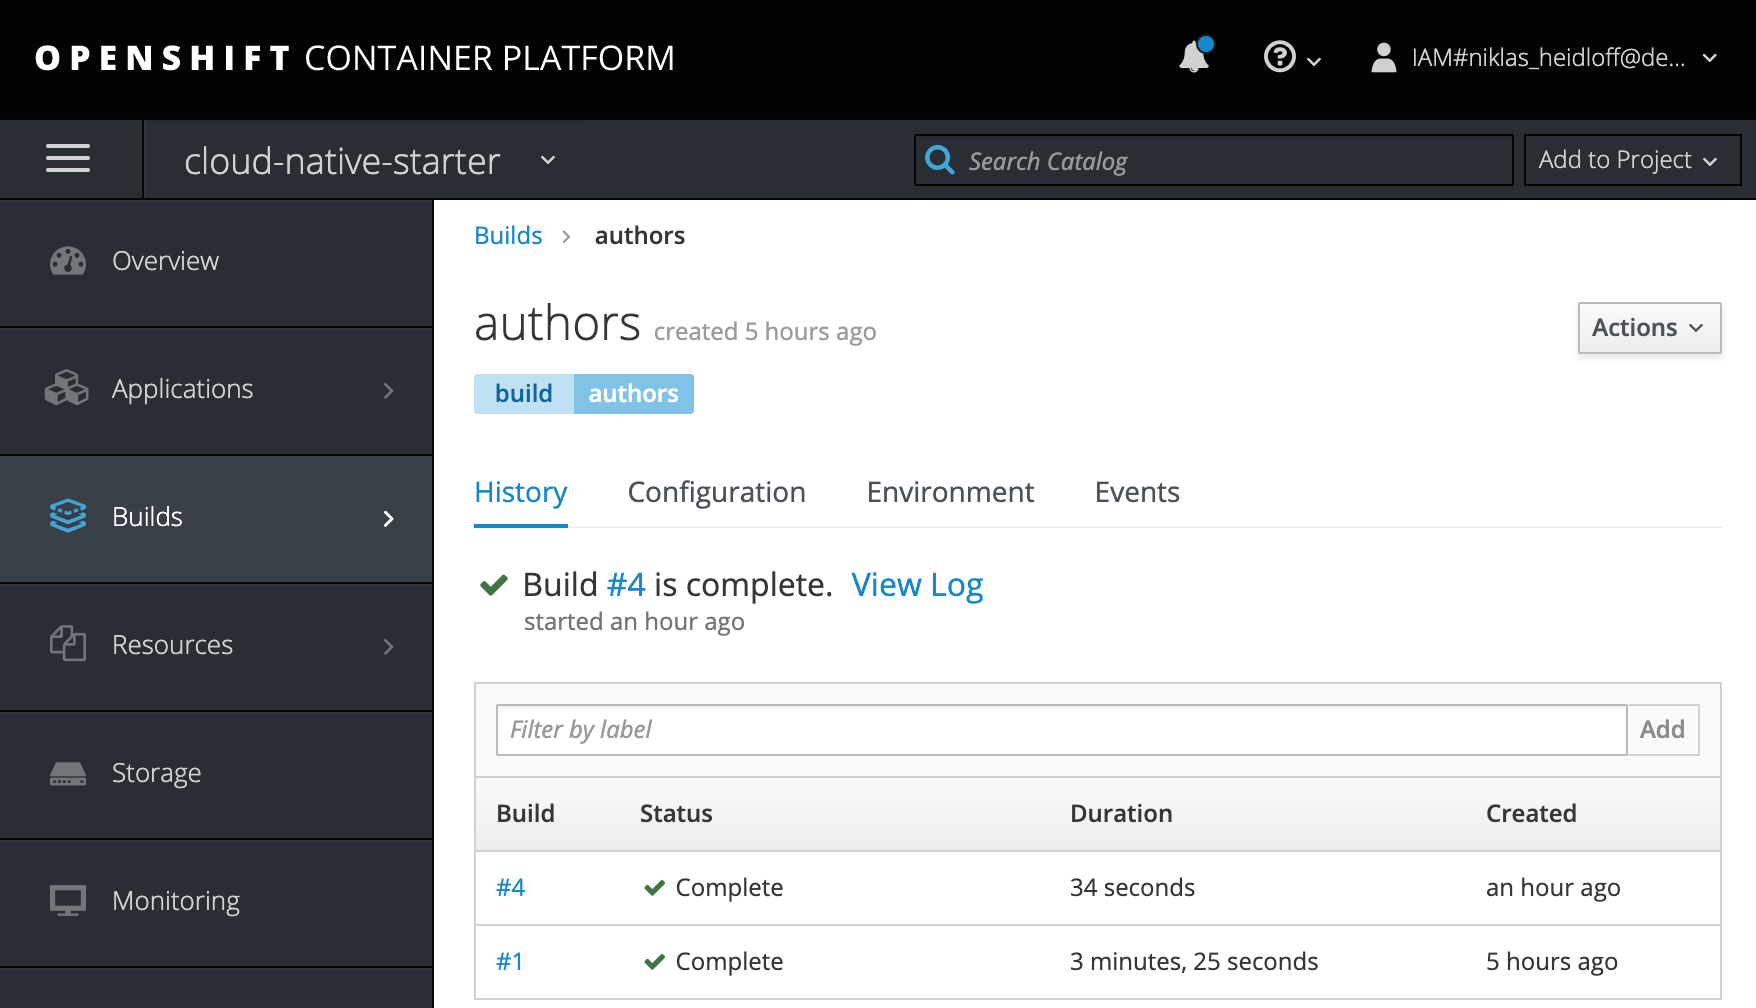
Task: Click the green checkmark for build #4 row
Action: point(654,888)
